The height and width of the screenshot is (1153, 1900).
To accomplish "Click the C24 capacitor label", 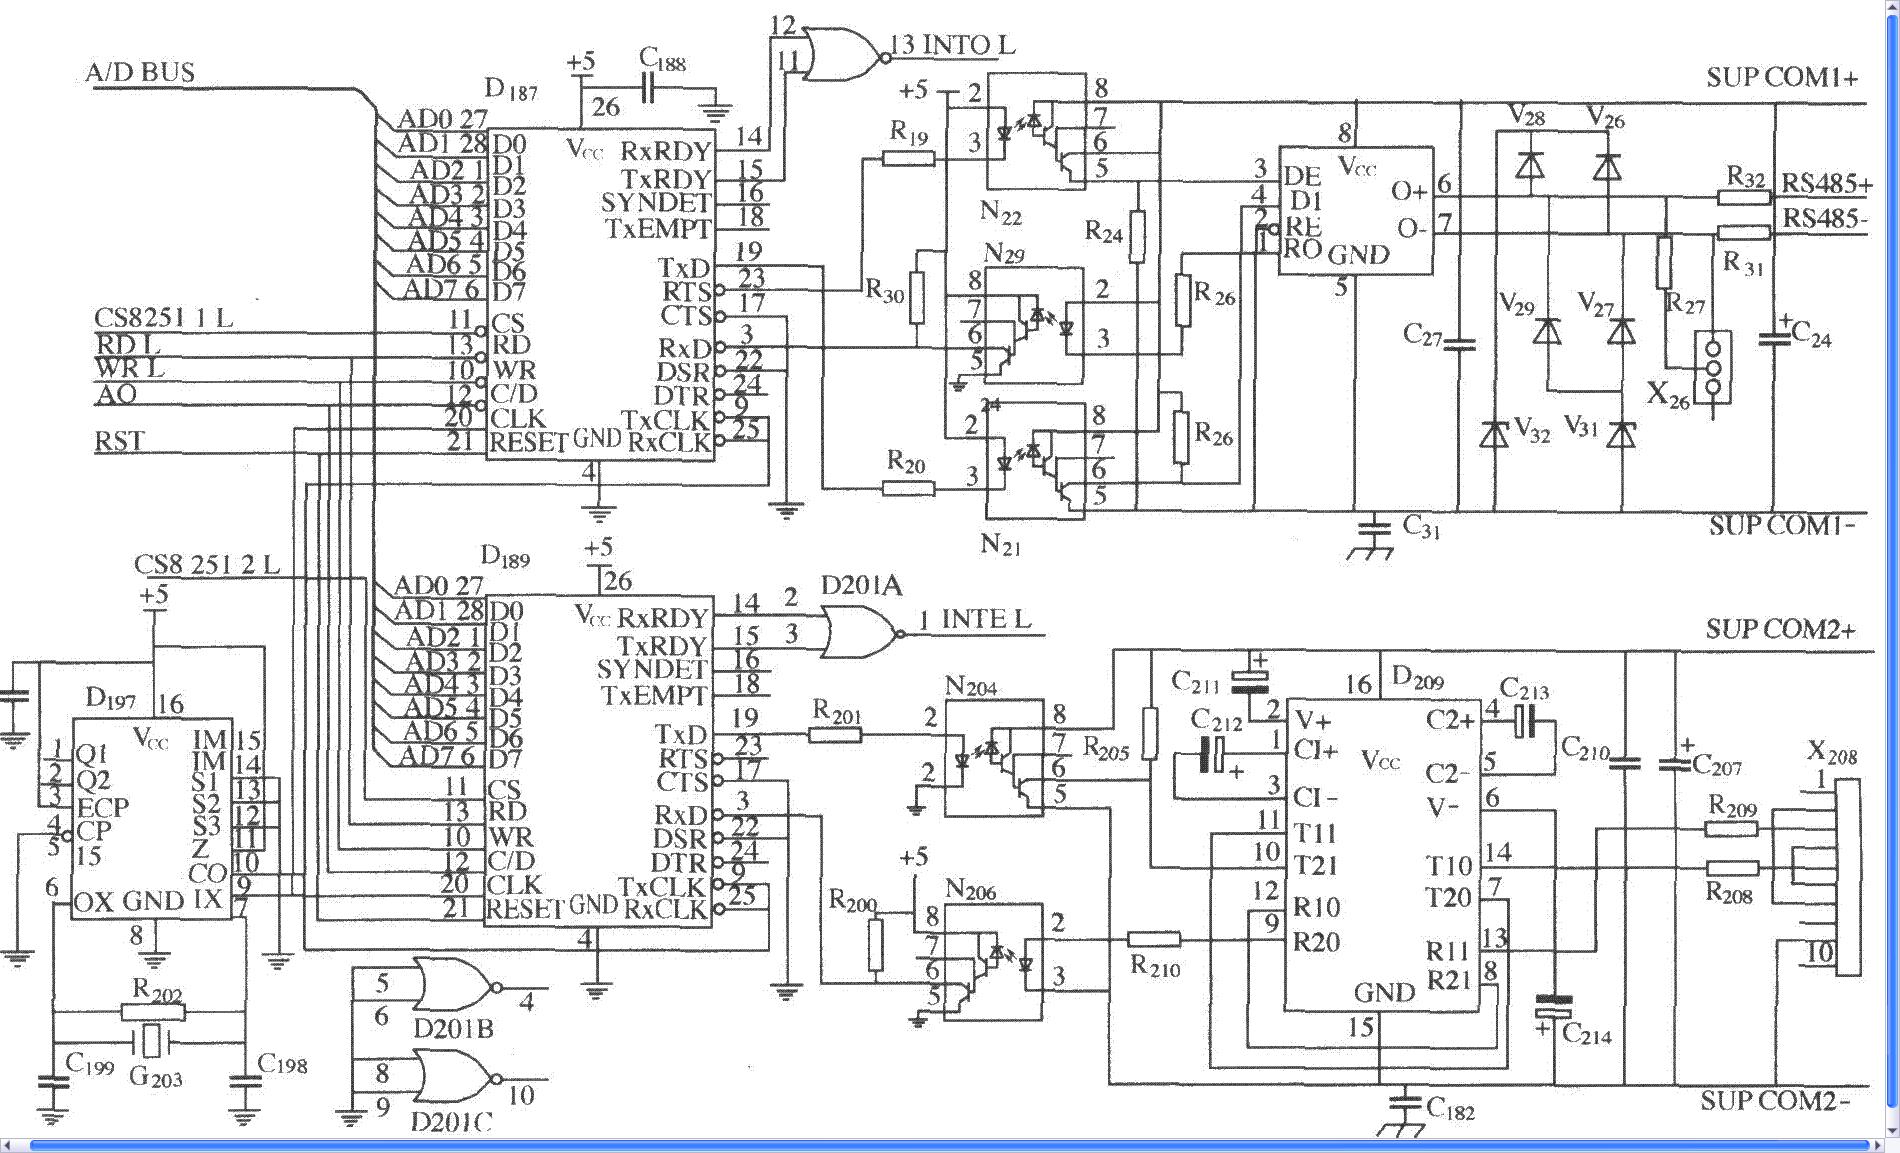I will point(1811,335).
